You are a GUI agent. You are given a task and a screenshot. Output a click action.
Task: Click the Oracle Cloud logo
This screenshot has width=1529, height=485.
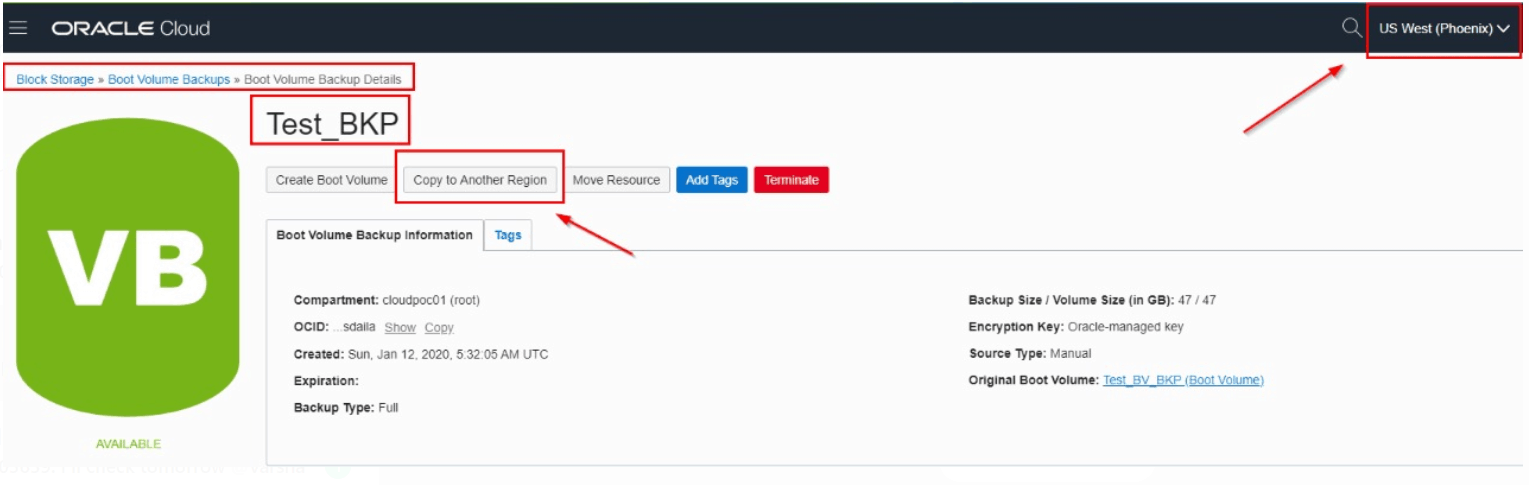(x=131, y=28)
